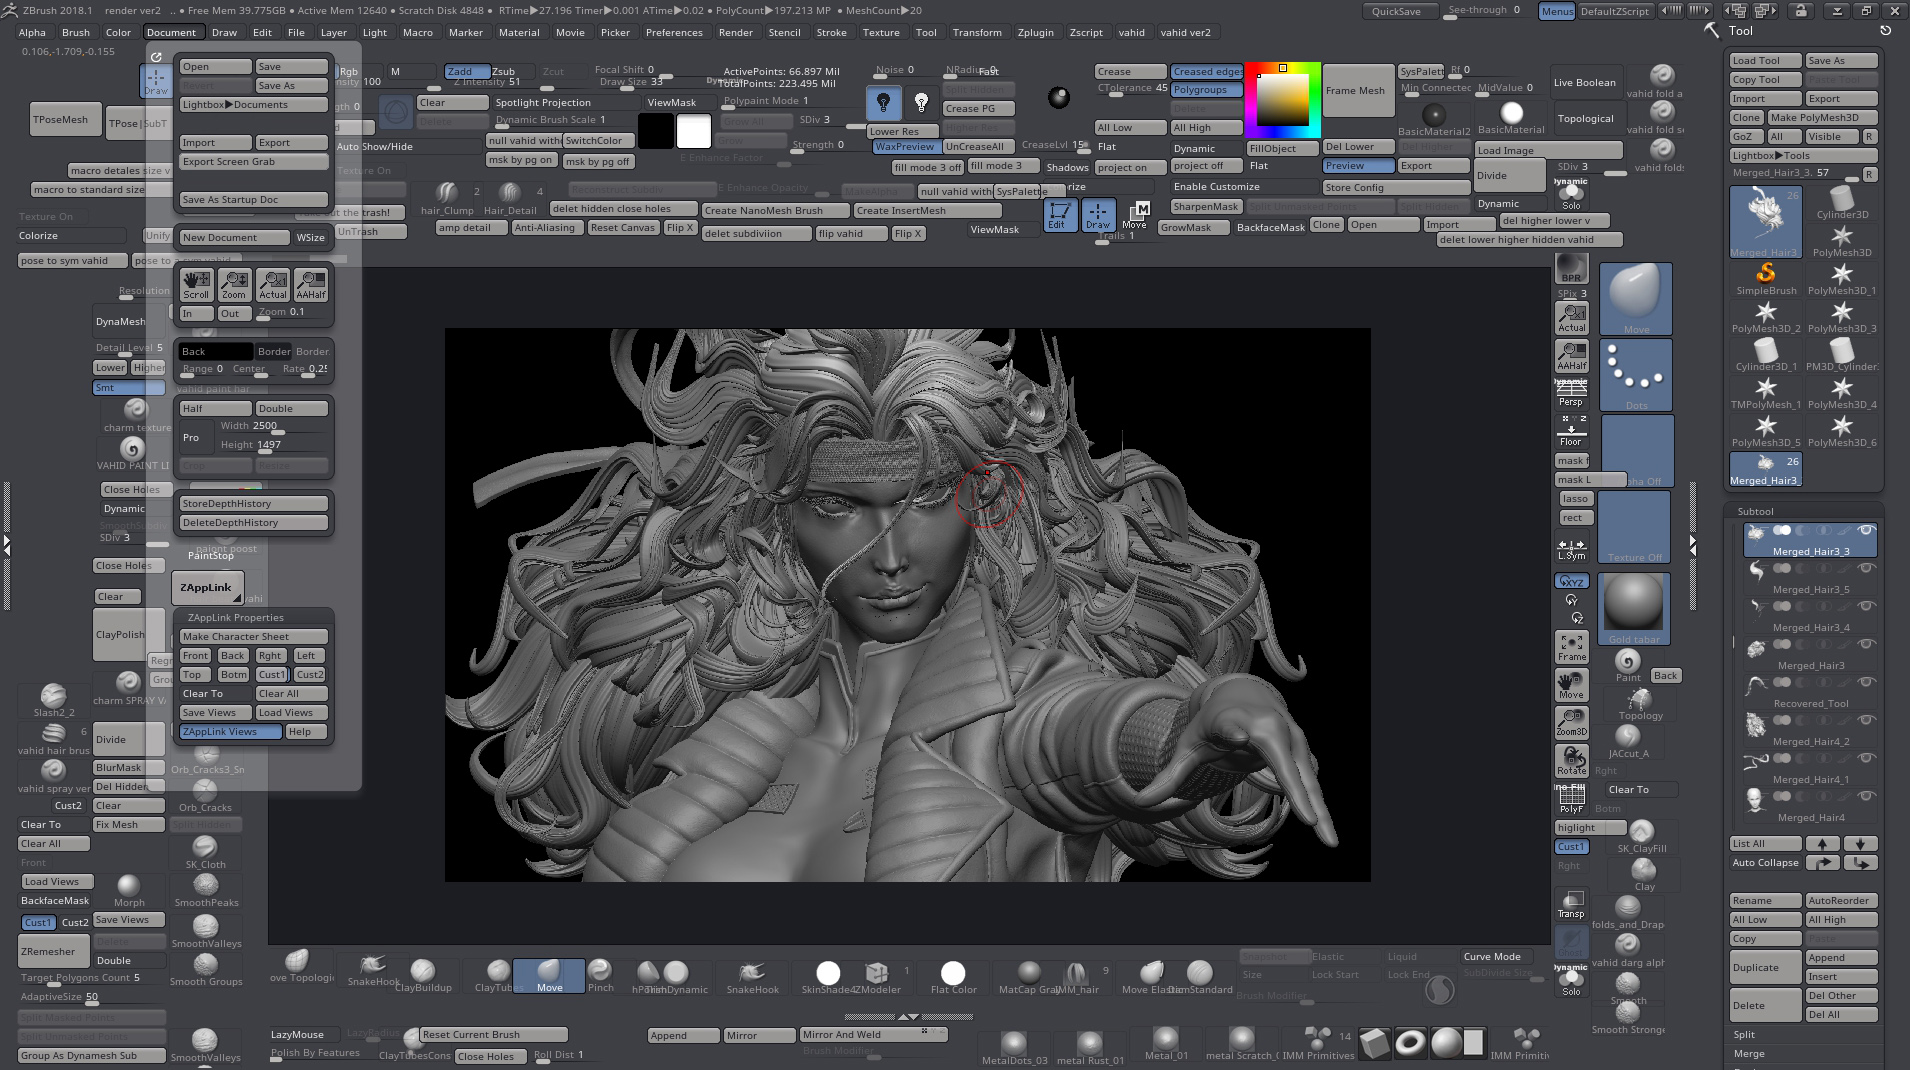Screen dimensions: 1910x1070
Task: Select the ZModeler brush
Action: tap(877, 976)
